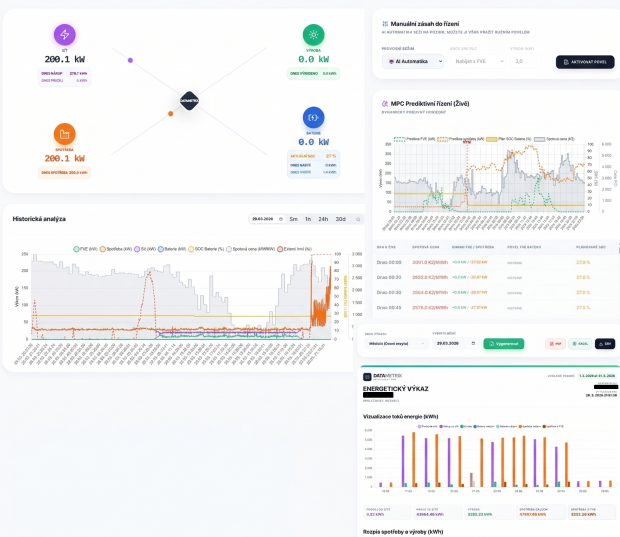The height and width of the screenshot is (537, 620).
Task: Click the Dnes 00:45 row in MPC table
Action: (x=494, y=307)
